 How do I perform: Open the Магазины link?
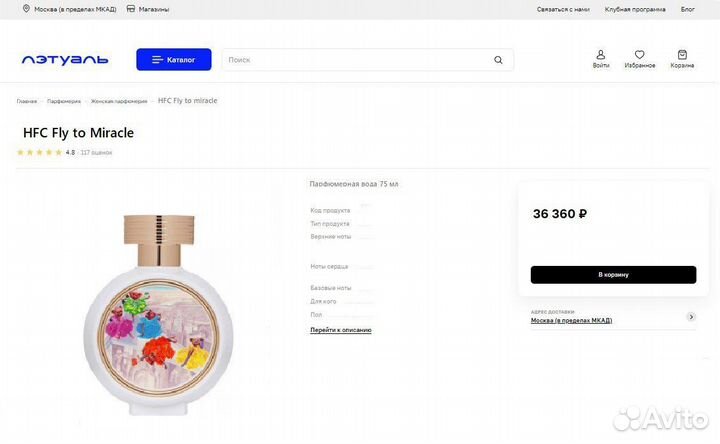154,9
